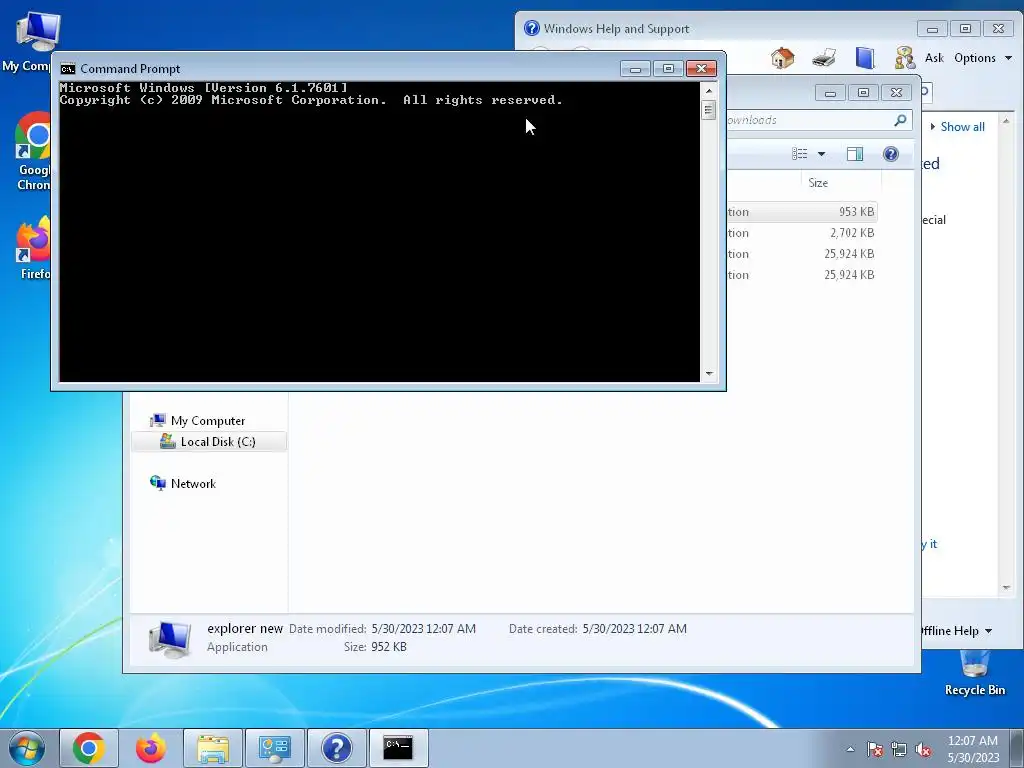Select the Google Chrome desktop shortcut
The width and height of the screenshot is (1024, 768).
pos(33,152)
